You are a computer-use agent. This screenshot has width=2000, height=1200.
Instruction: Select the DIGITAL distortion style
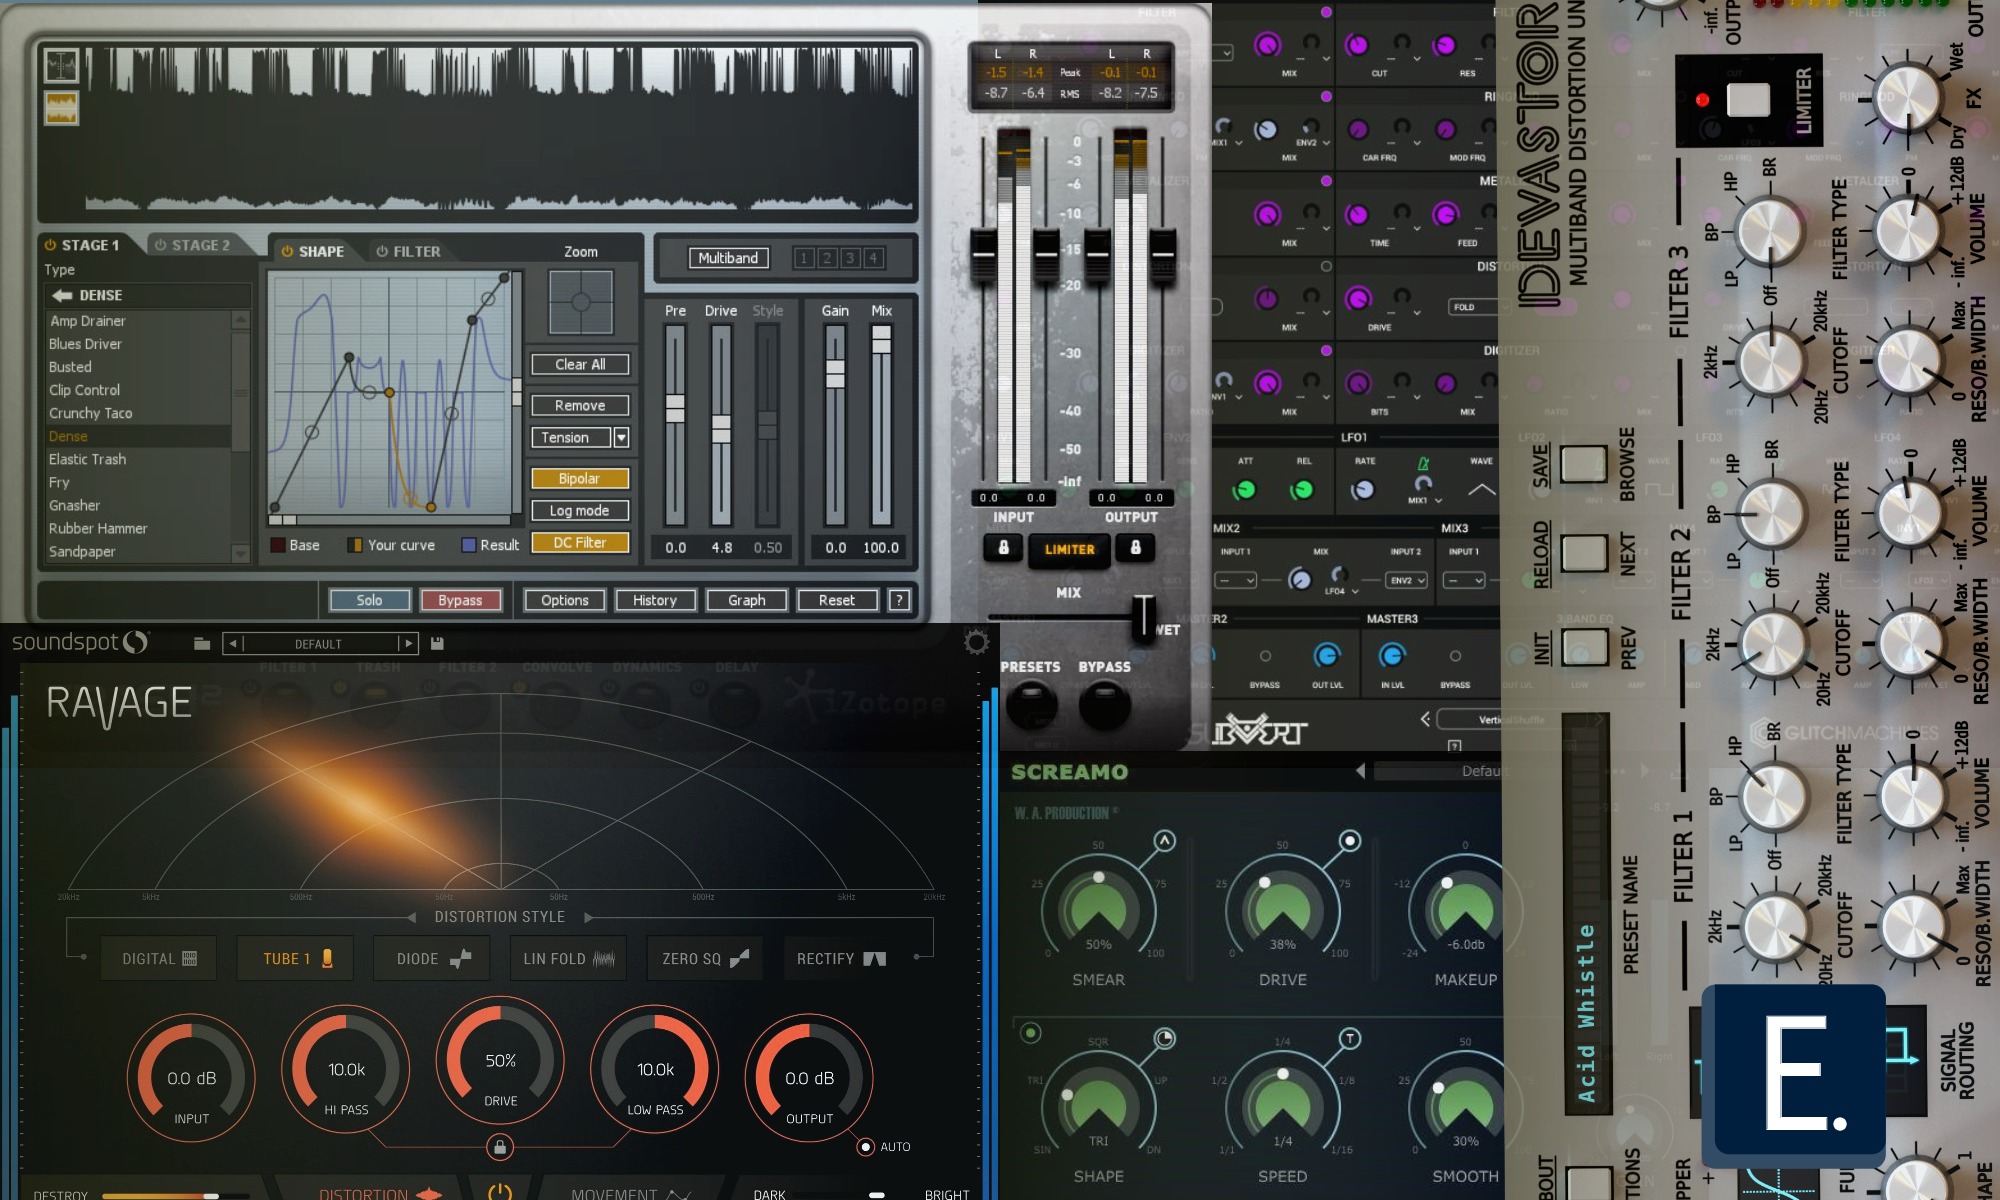159,958
